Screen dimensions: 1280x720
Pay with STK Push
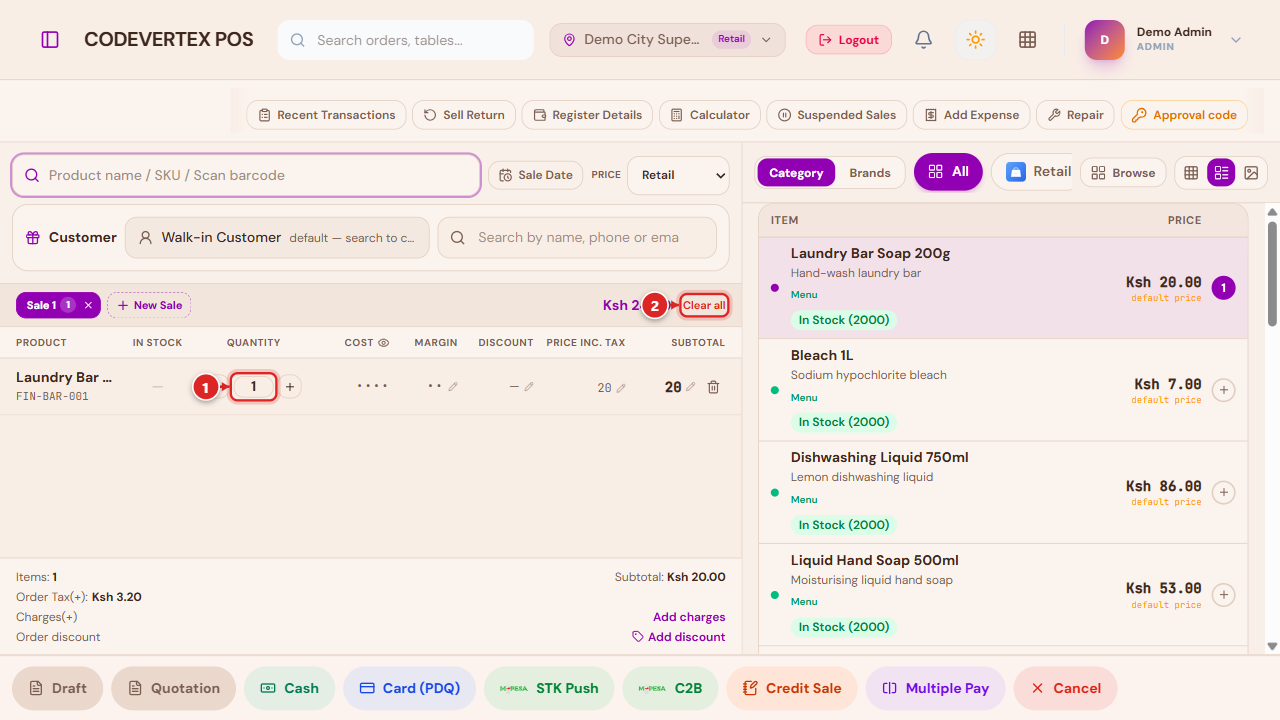[x=549, y=688]
